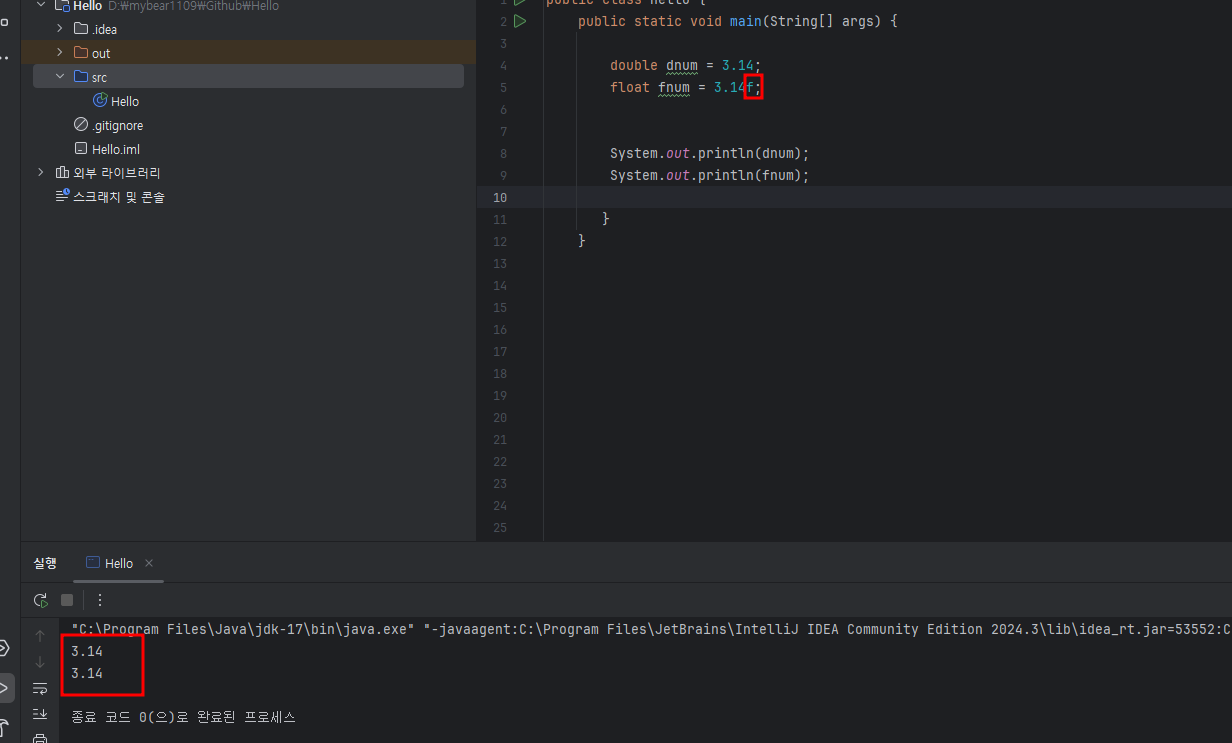Click the Hello Java class icon

pyautogui.click(x=100, y=101)
